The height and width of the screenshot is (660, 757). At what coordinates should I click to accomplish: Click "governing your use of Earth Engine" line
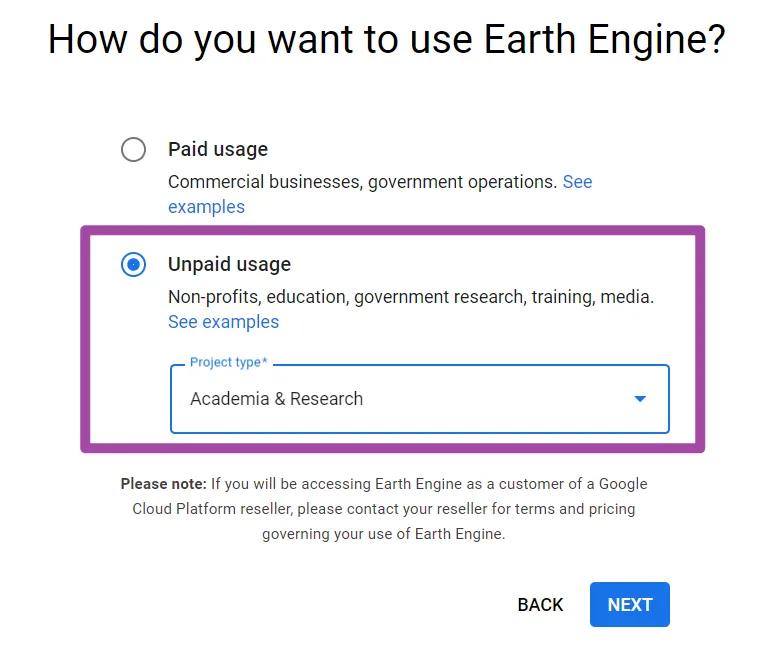pyautogui.click(x=384, y=534)
